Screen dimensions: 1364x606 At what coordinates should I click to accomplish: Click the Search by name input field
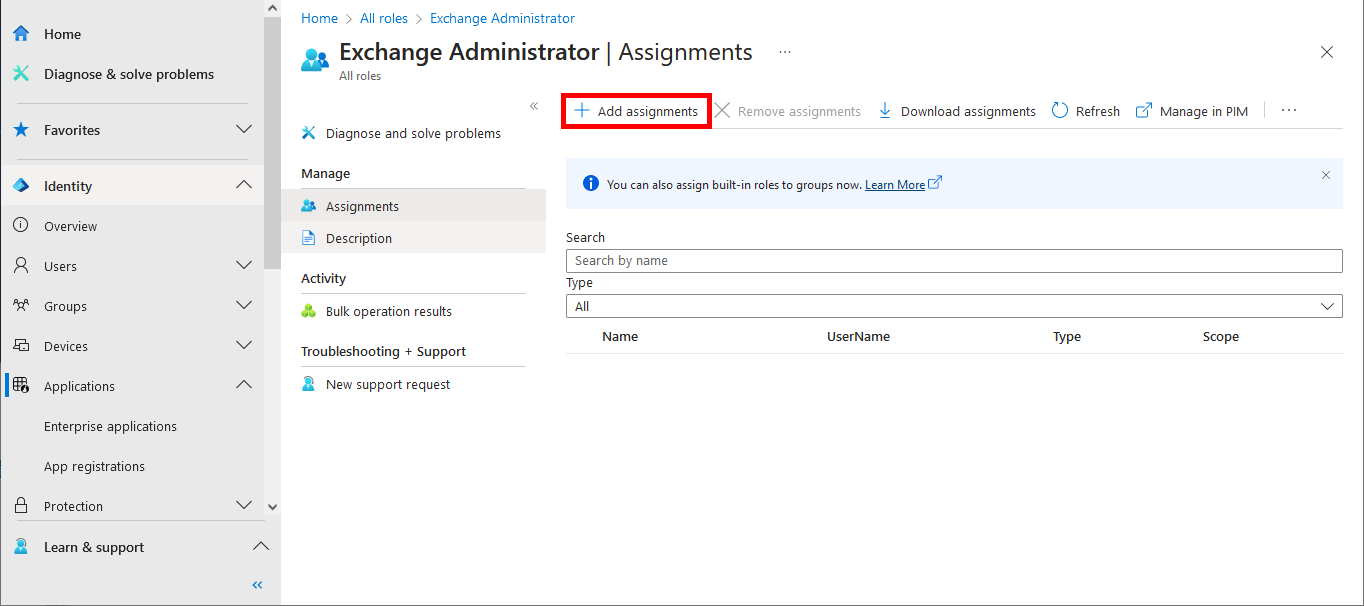(953, 260)
